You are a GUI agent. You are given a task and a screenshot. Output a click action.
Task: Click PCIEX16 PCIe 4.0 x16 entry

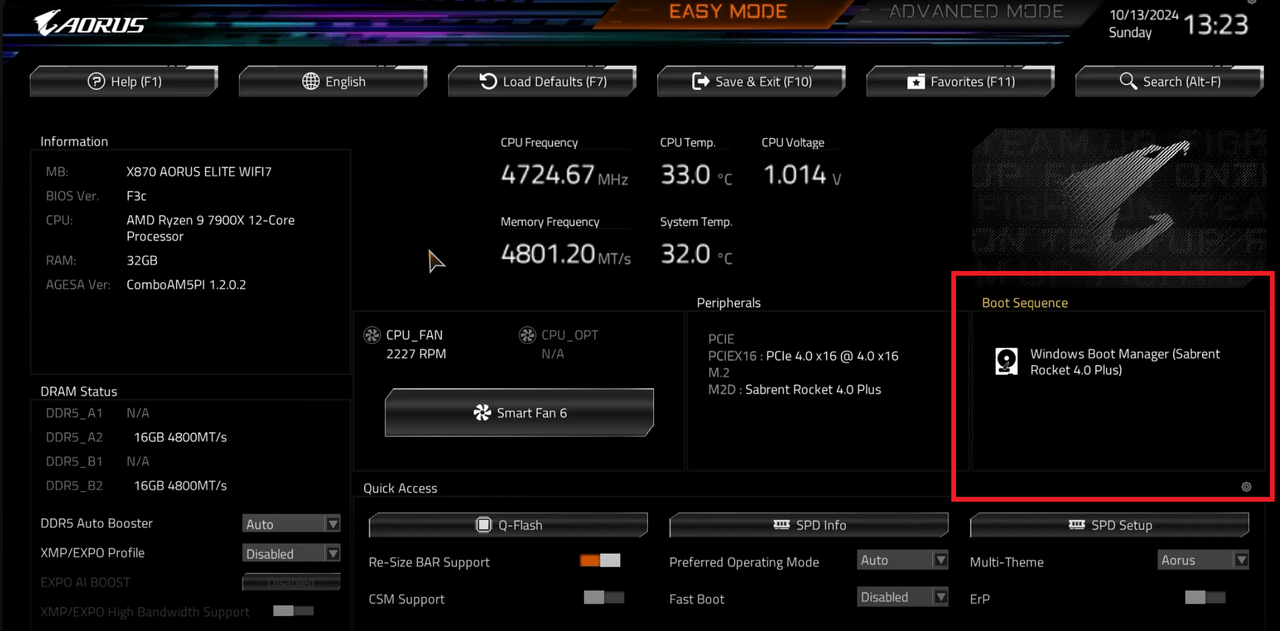click(803, 356)
